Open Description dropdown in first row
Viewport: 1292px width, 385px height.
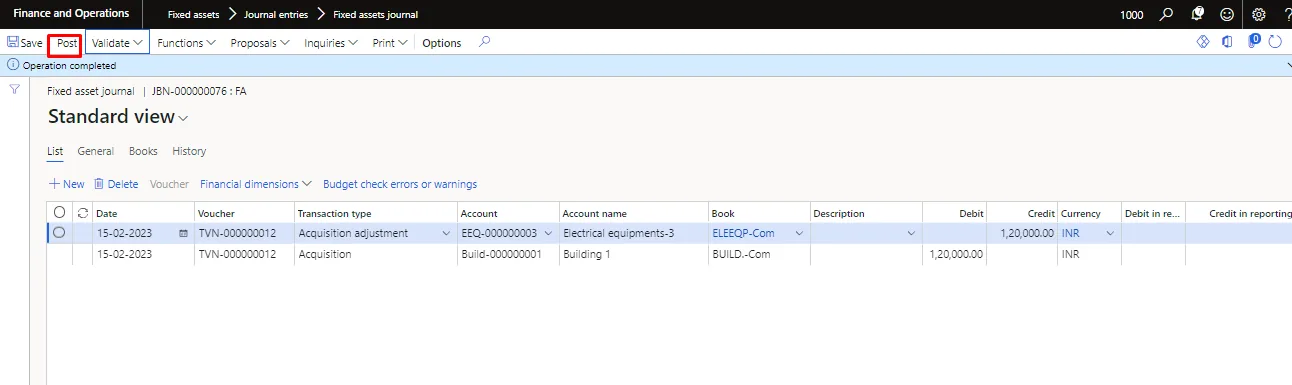pos(911,233)
